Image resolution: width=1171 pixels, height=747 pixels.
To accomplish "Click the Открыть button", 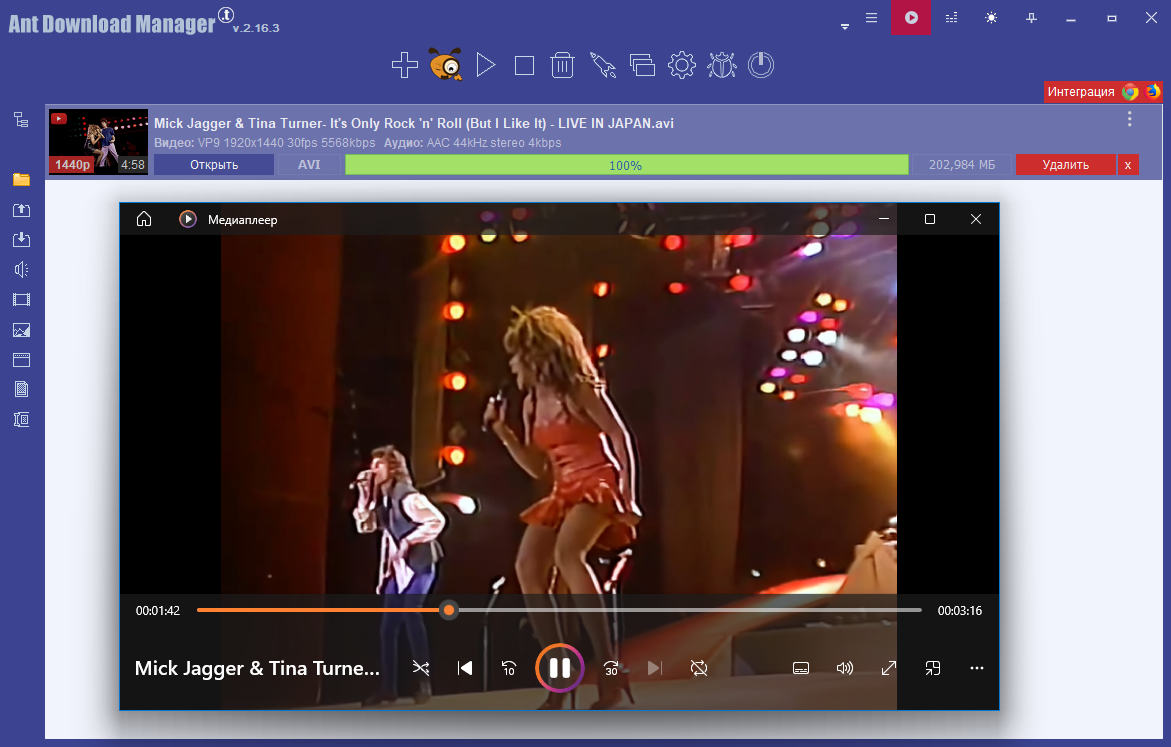I will 213,165.
